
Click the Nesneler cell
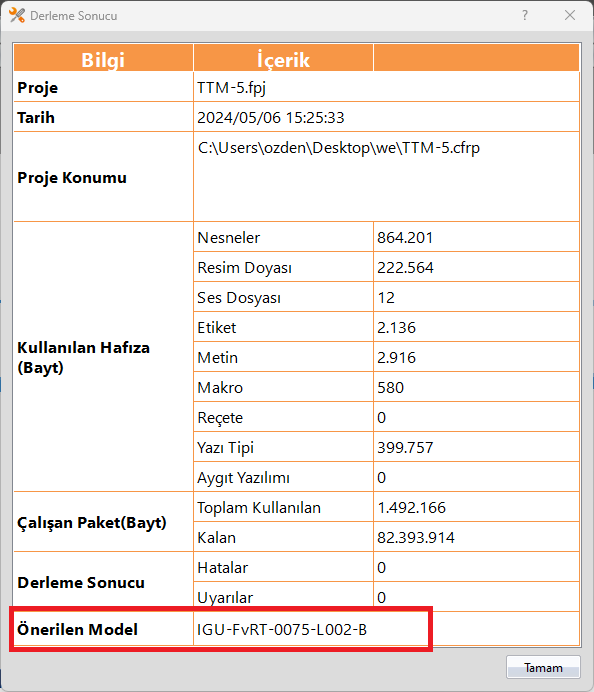pos(283,237)
